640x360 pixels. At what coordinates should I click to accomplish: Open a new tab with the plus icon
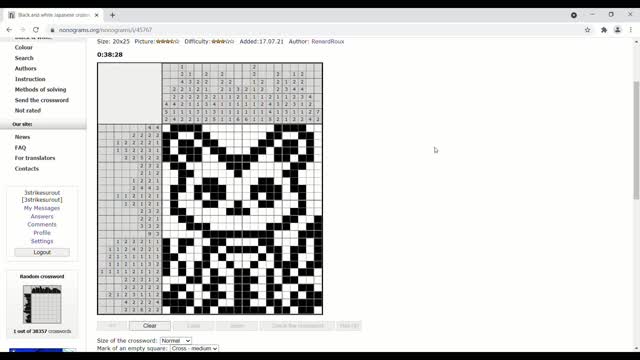click(x=112, y=15)
